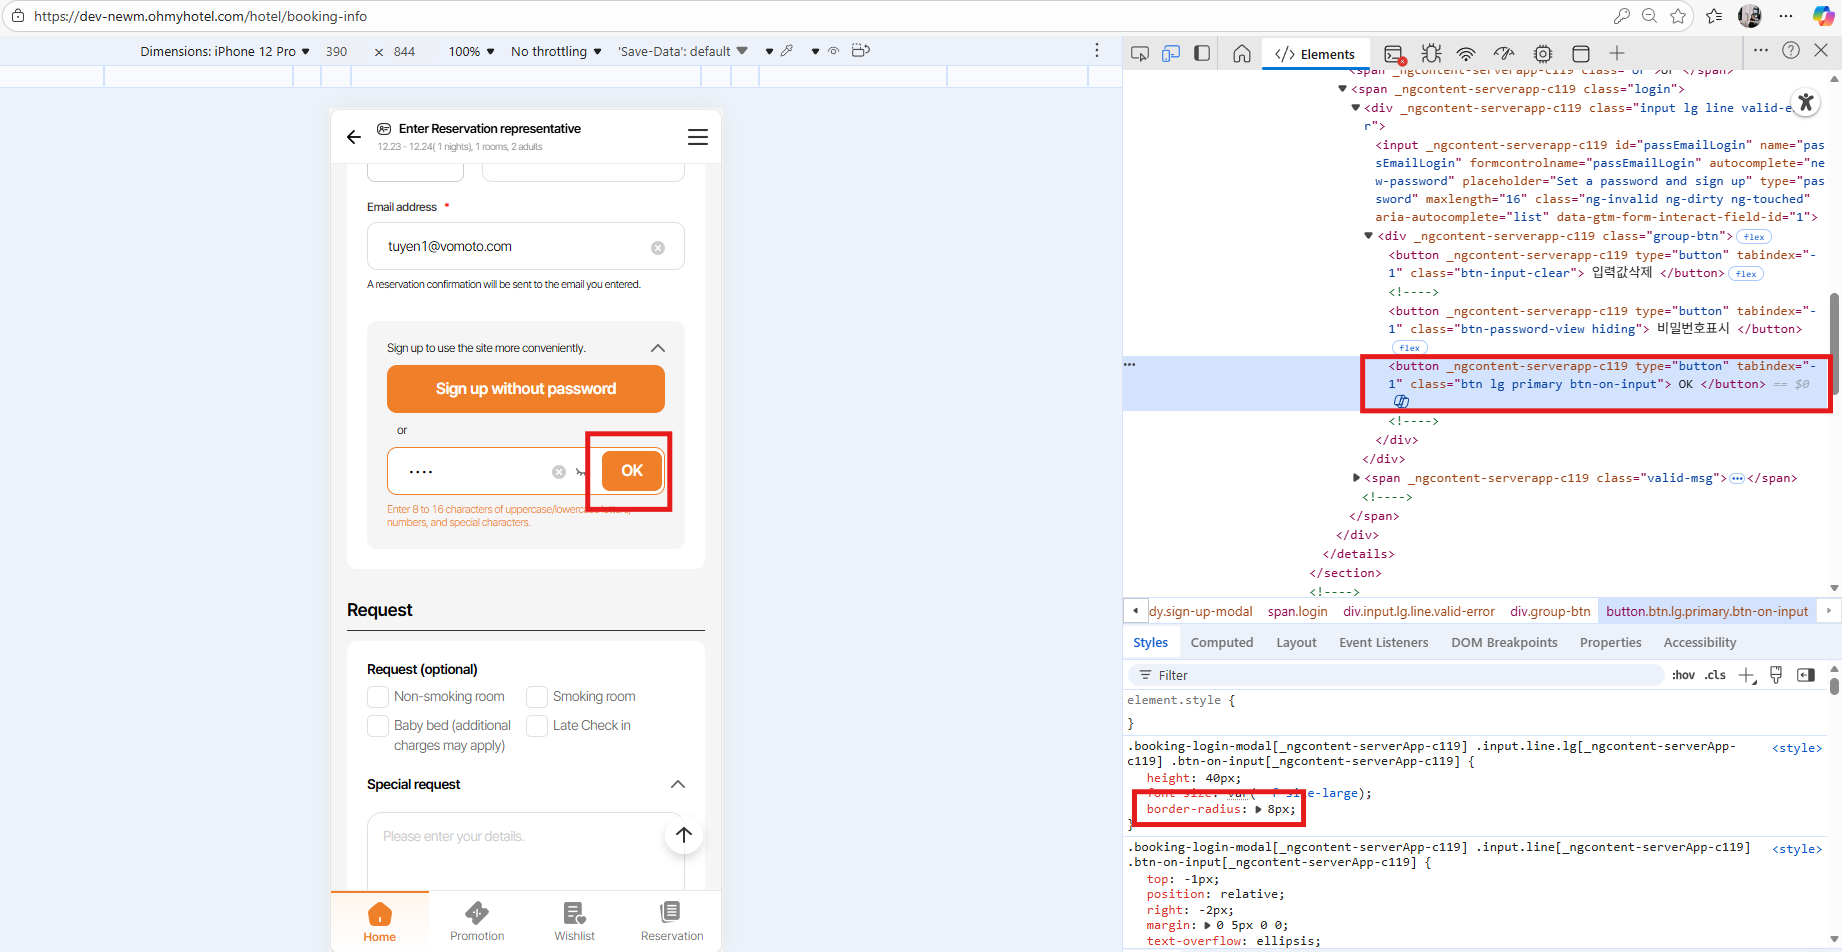Check the Late Check in checkbox
This screenshot has height=952, width=1842.
537,726
